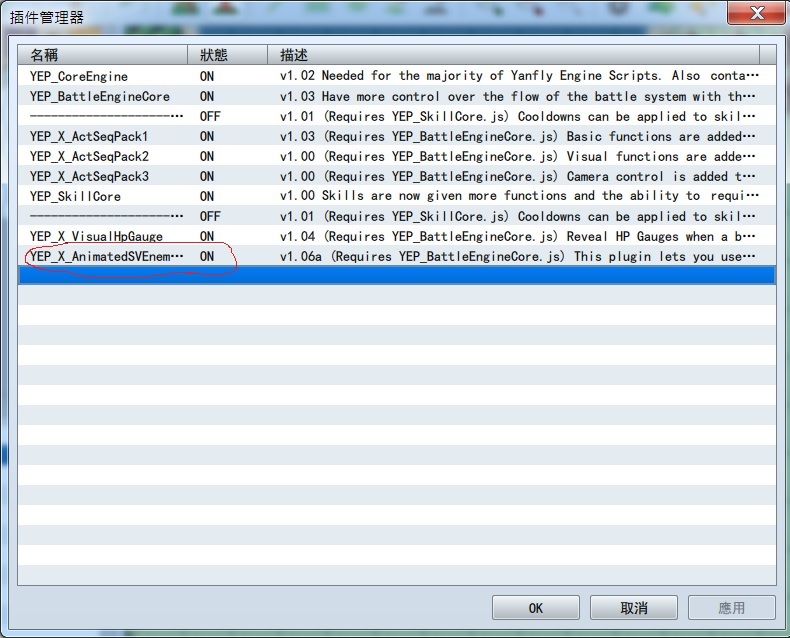Image resolution: width=790 pixels, height=638 pixels.
Task: Sort by the 名稱 column header
Action: tap(102, 54)
